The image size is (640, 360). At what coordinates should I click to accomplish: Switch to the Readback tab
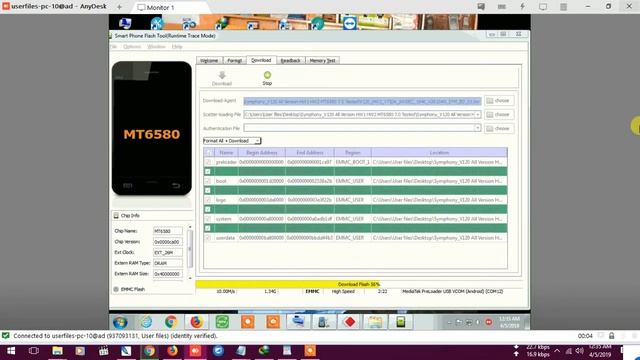coord(291,60)
